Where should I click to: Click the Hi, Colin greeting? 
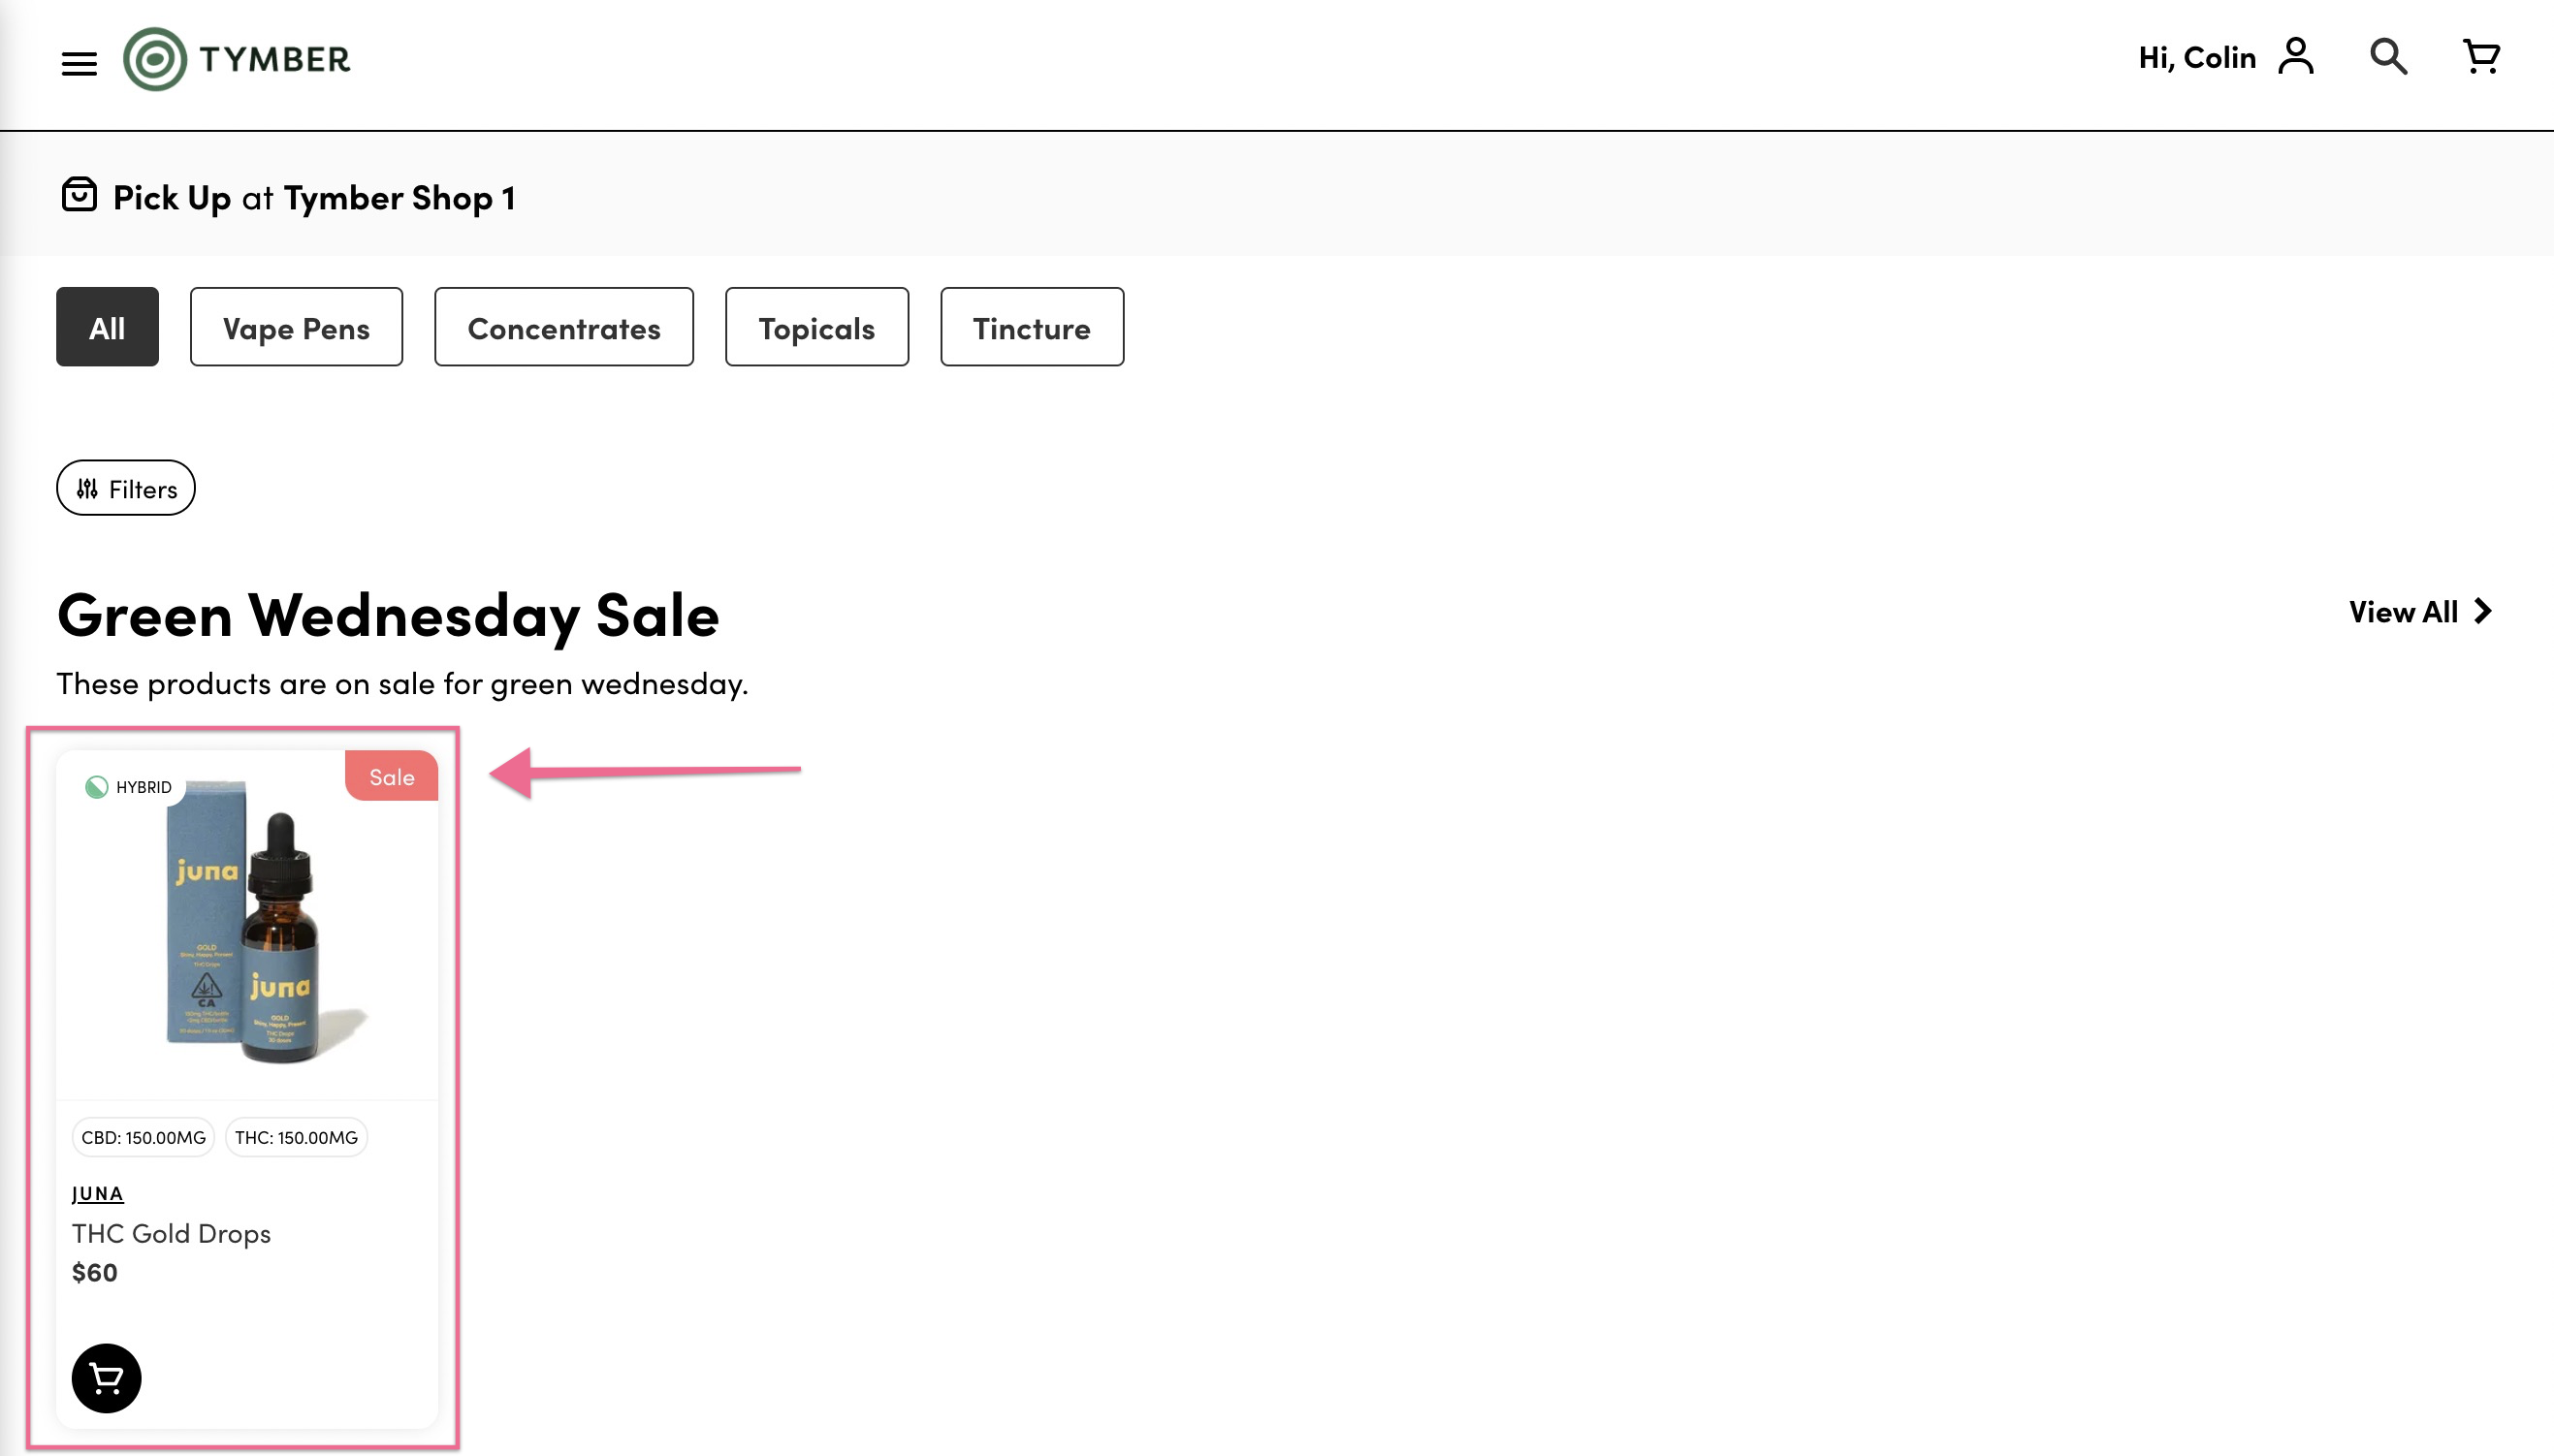coord(2196,58)
